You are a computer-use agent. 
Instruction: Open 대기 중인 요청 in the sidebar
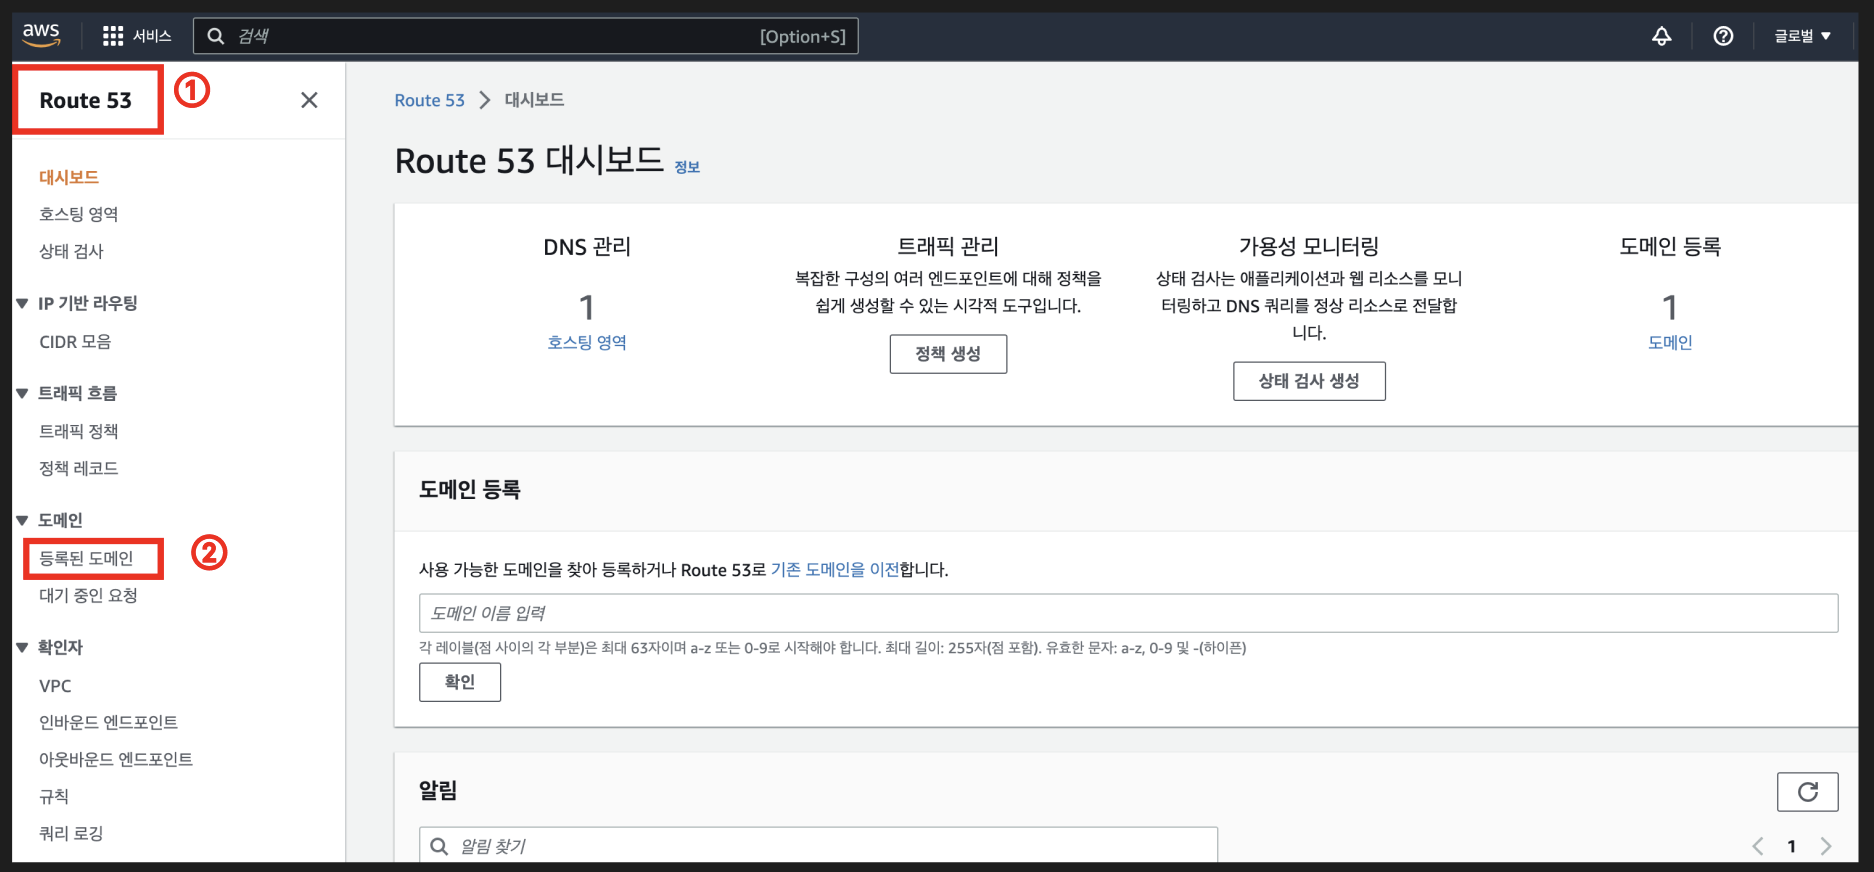click(x=88, y=595)
